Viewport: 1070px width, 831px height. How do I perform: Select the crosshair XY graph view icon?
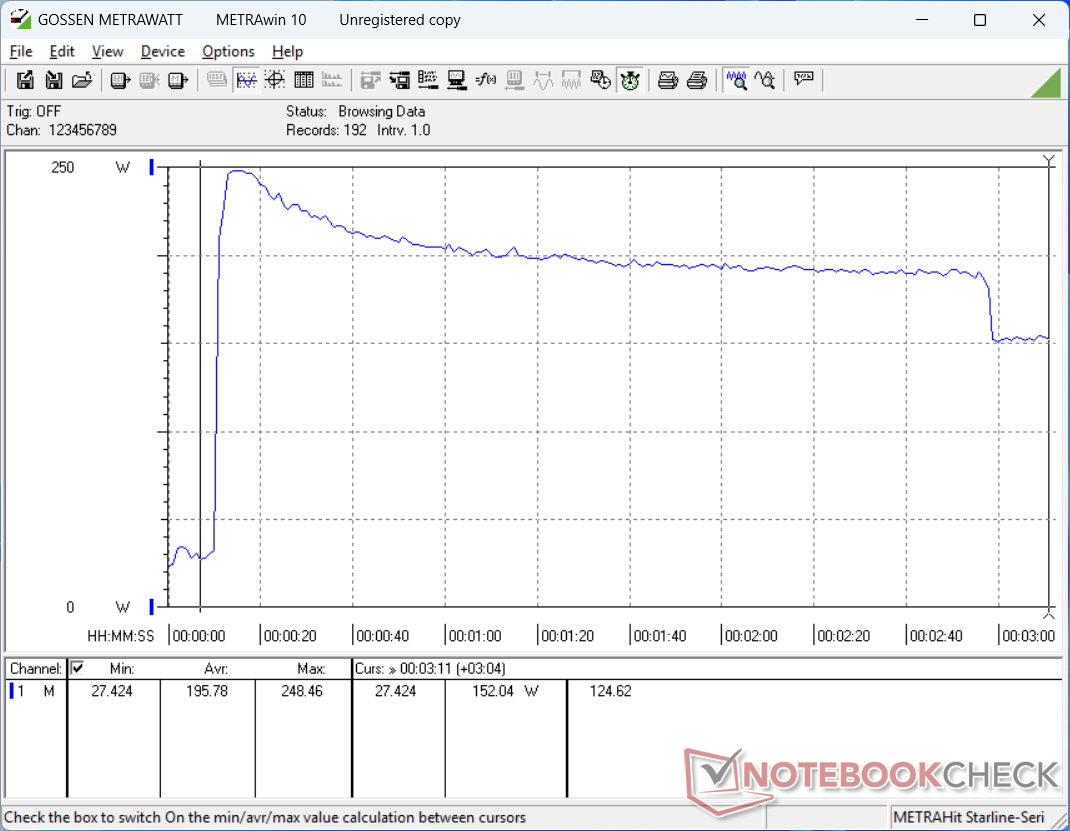274,81
